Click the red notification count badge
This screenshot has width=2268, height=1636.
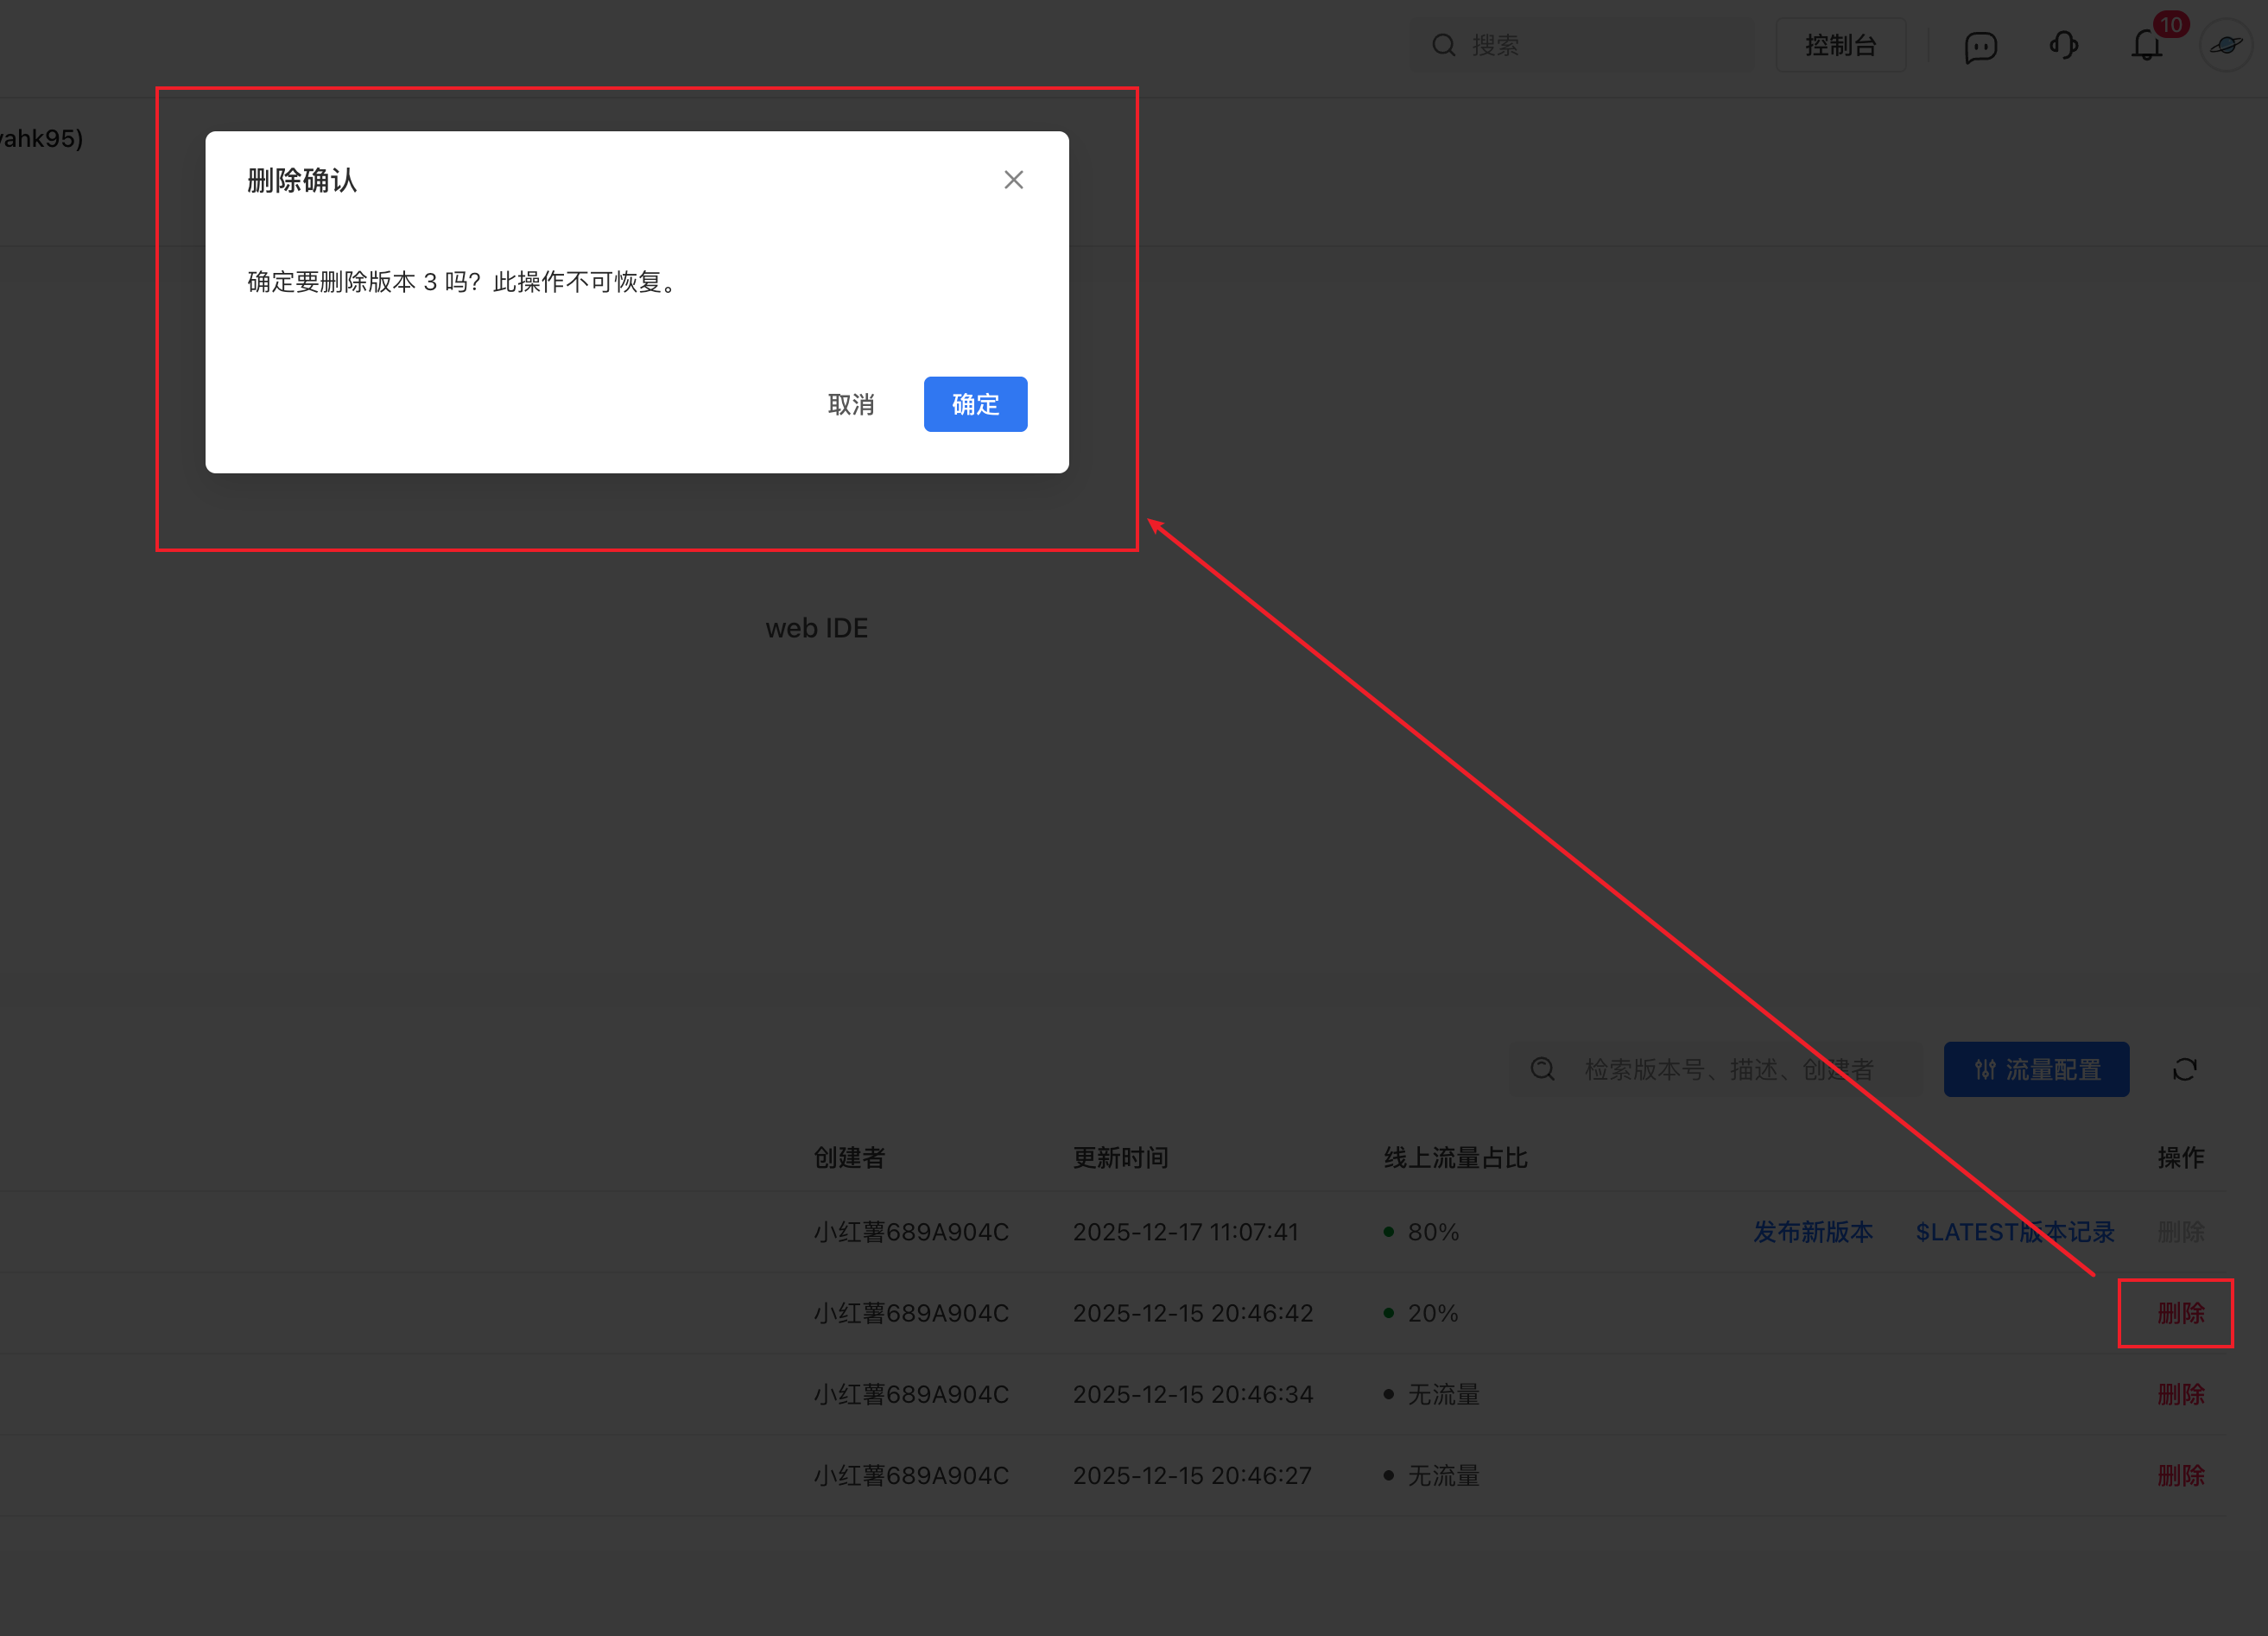coord(2171,24)
